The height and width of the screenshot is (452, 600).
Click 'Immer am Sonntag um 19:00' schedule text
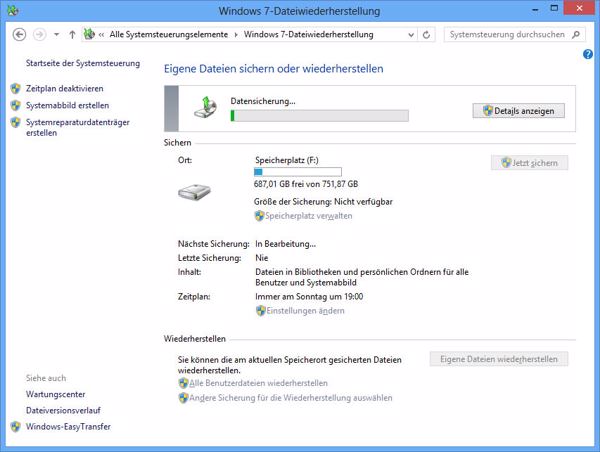[x=309, y=297]
